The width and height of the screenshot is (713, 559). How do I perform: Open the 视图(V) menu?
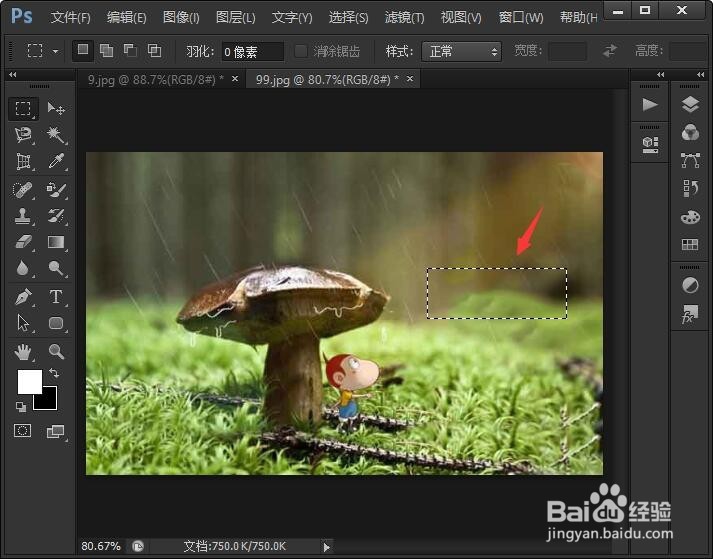coord(461,18)
